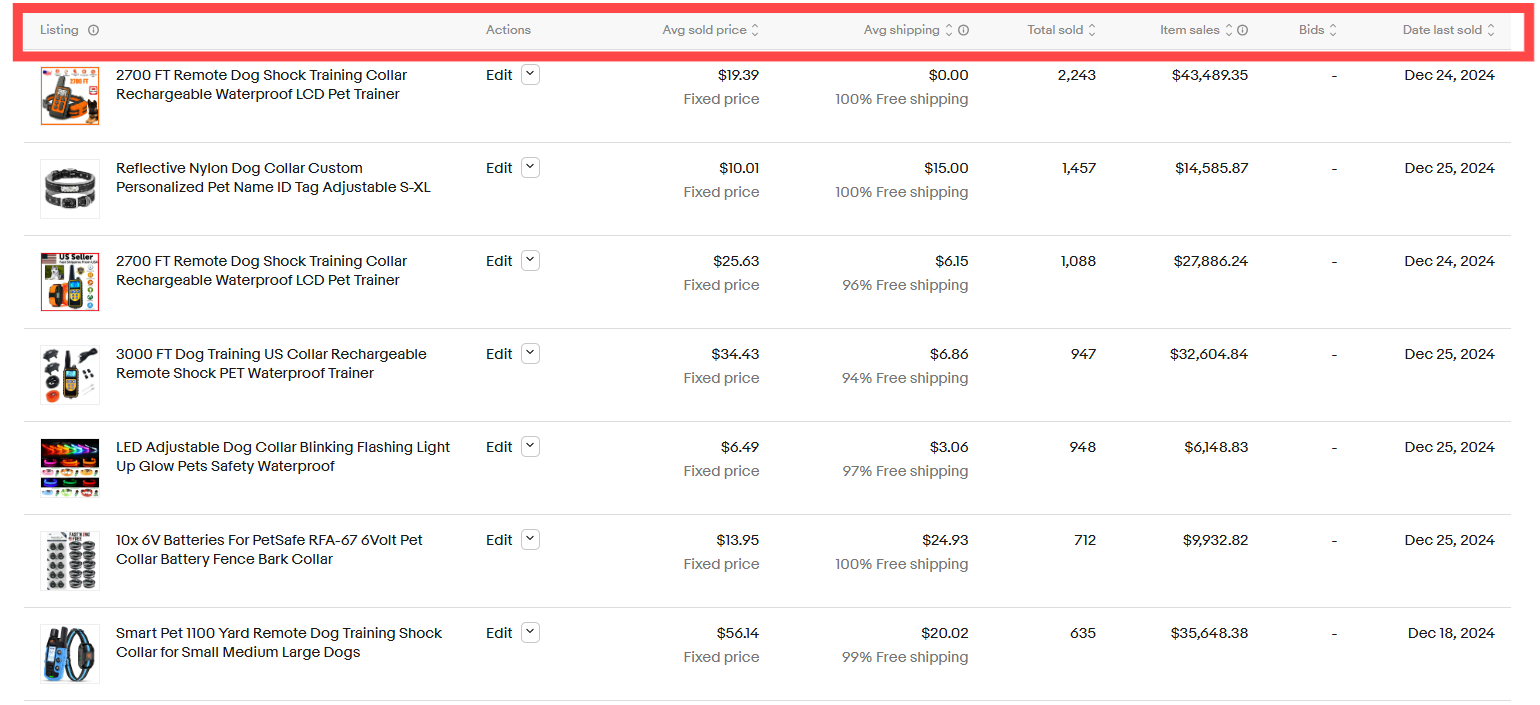
Task: Open Edit dropdown arrow for 10x 6V Batteries
Action: click(x=530, y=540)
